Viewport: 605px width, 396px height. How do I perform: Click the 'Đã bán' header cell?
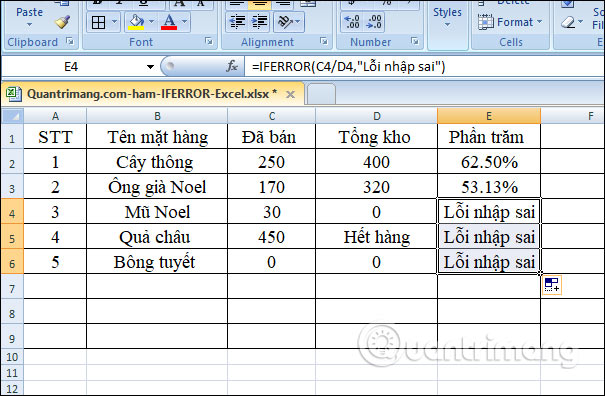[x=272, y=137]
